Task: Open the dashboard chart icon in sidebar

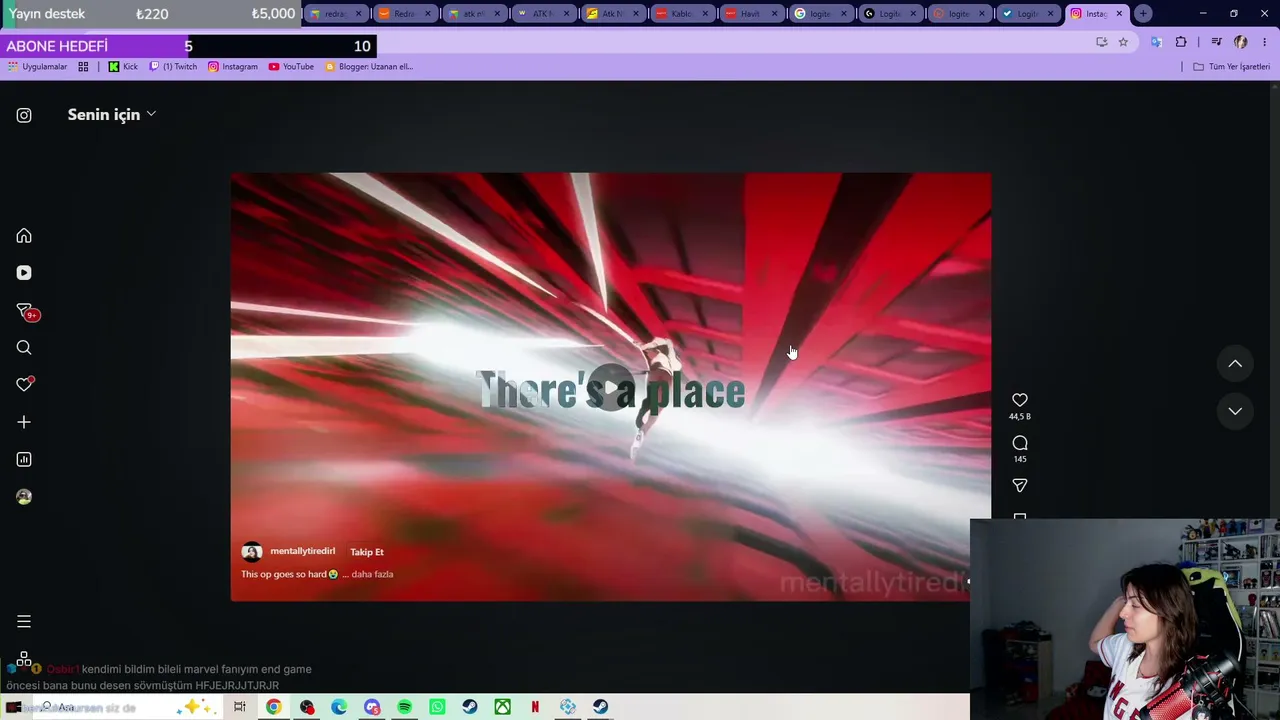Action: point(24,459)
